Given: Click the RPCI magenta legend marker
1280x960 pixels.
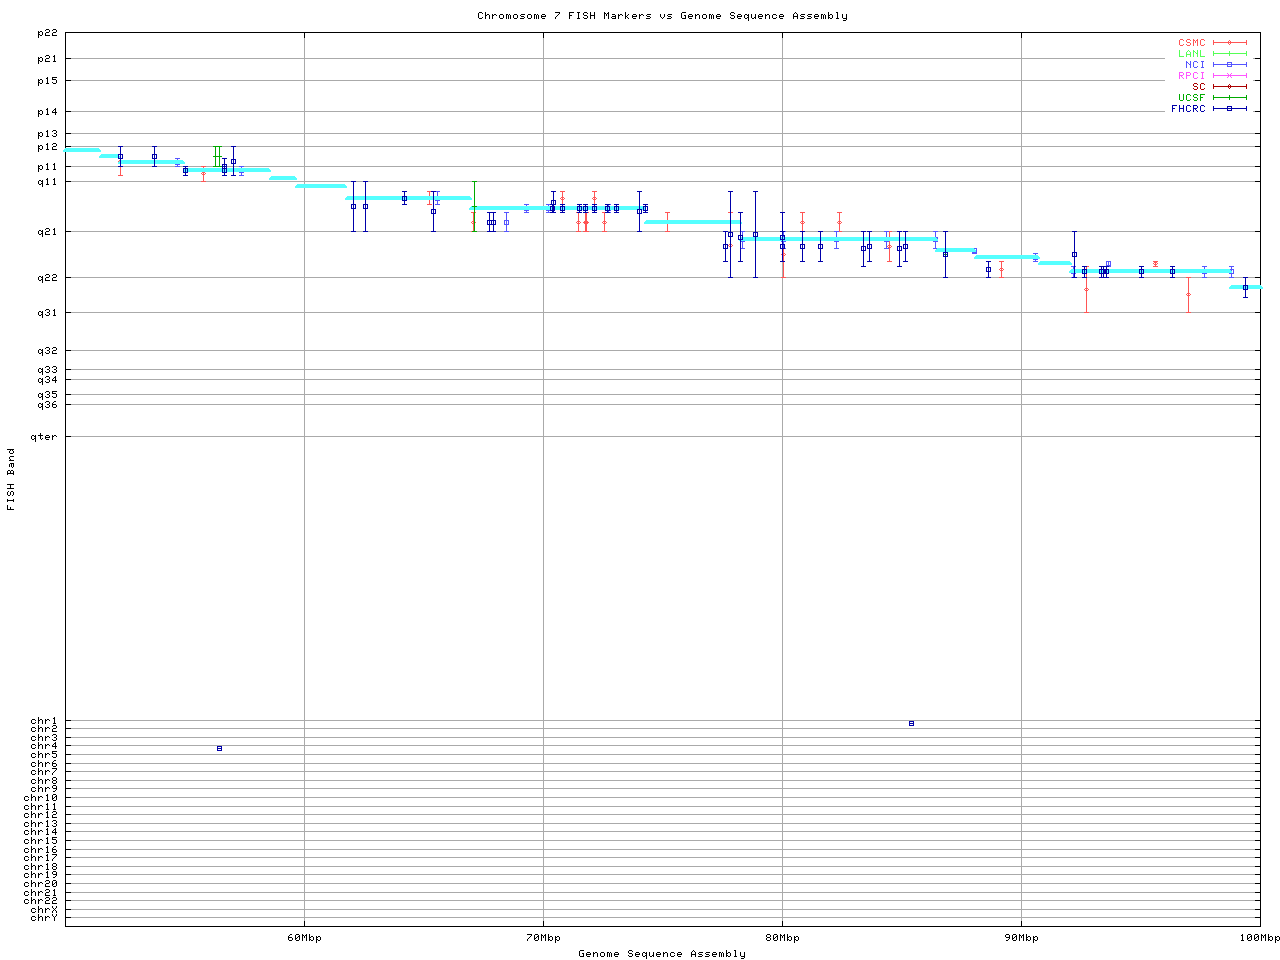Looking at the screenshot, I should click(x=1229, y=75).
